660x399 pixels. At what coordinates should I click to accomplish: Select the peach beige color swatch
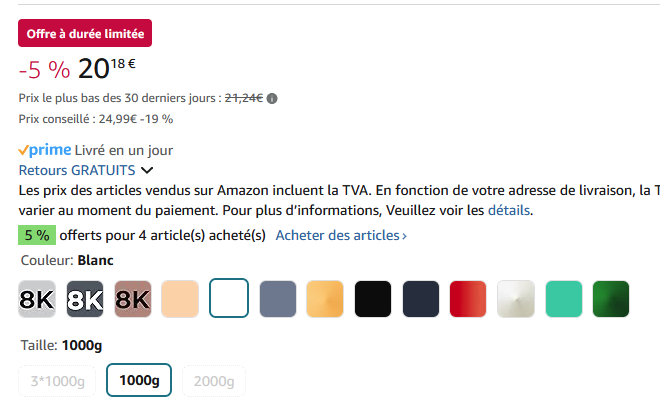[180, 299]
